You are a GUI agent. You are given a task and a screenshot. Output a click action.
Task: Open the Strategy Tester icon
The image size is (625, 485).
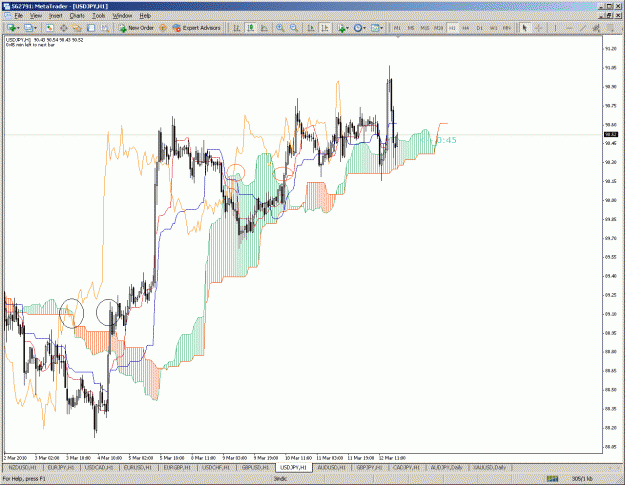point(105,28)
